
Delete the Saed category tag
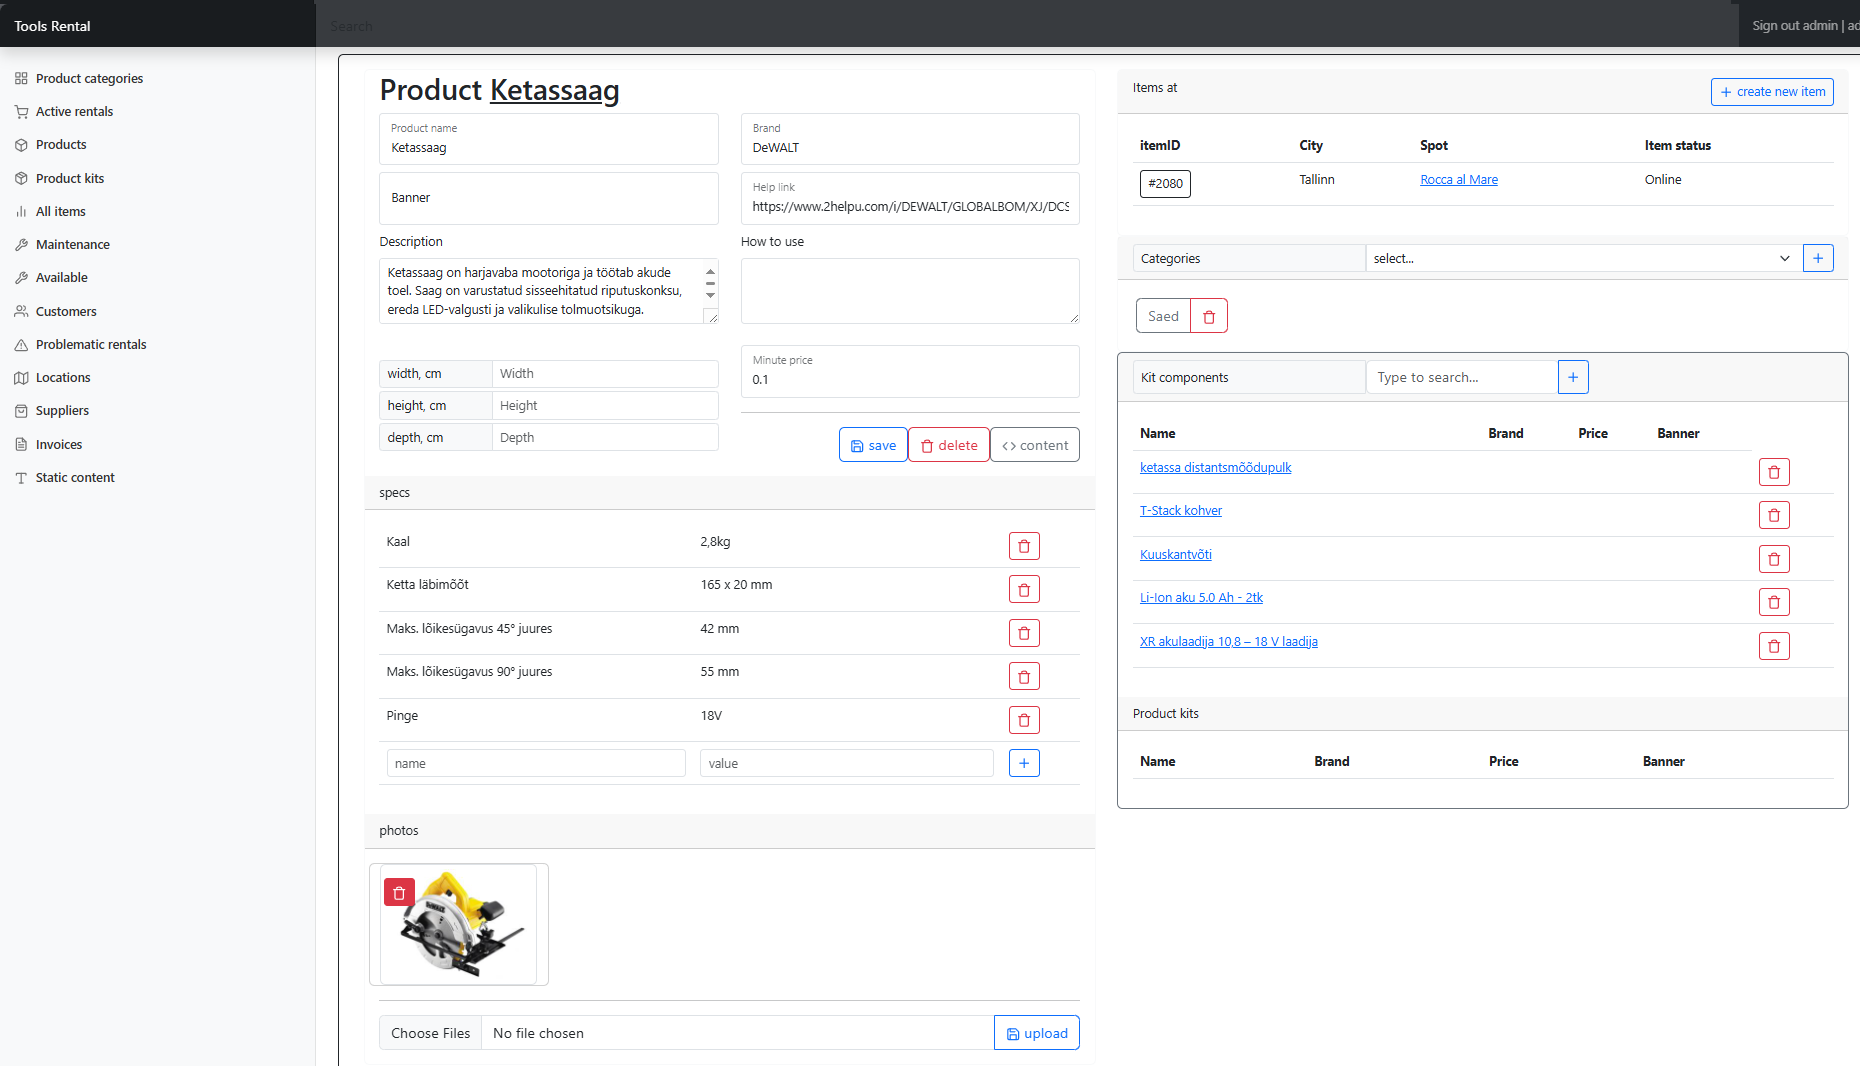[x=1208, y=316]
